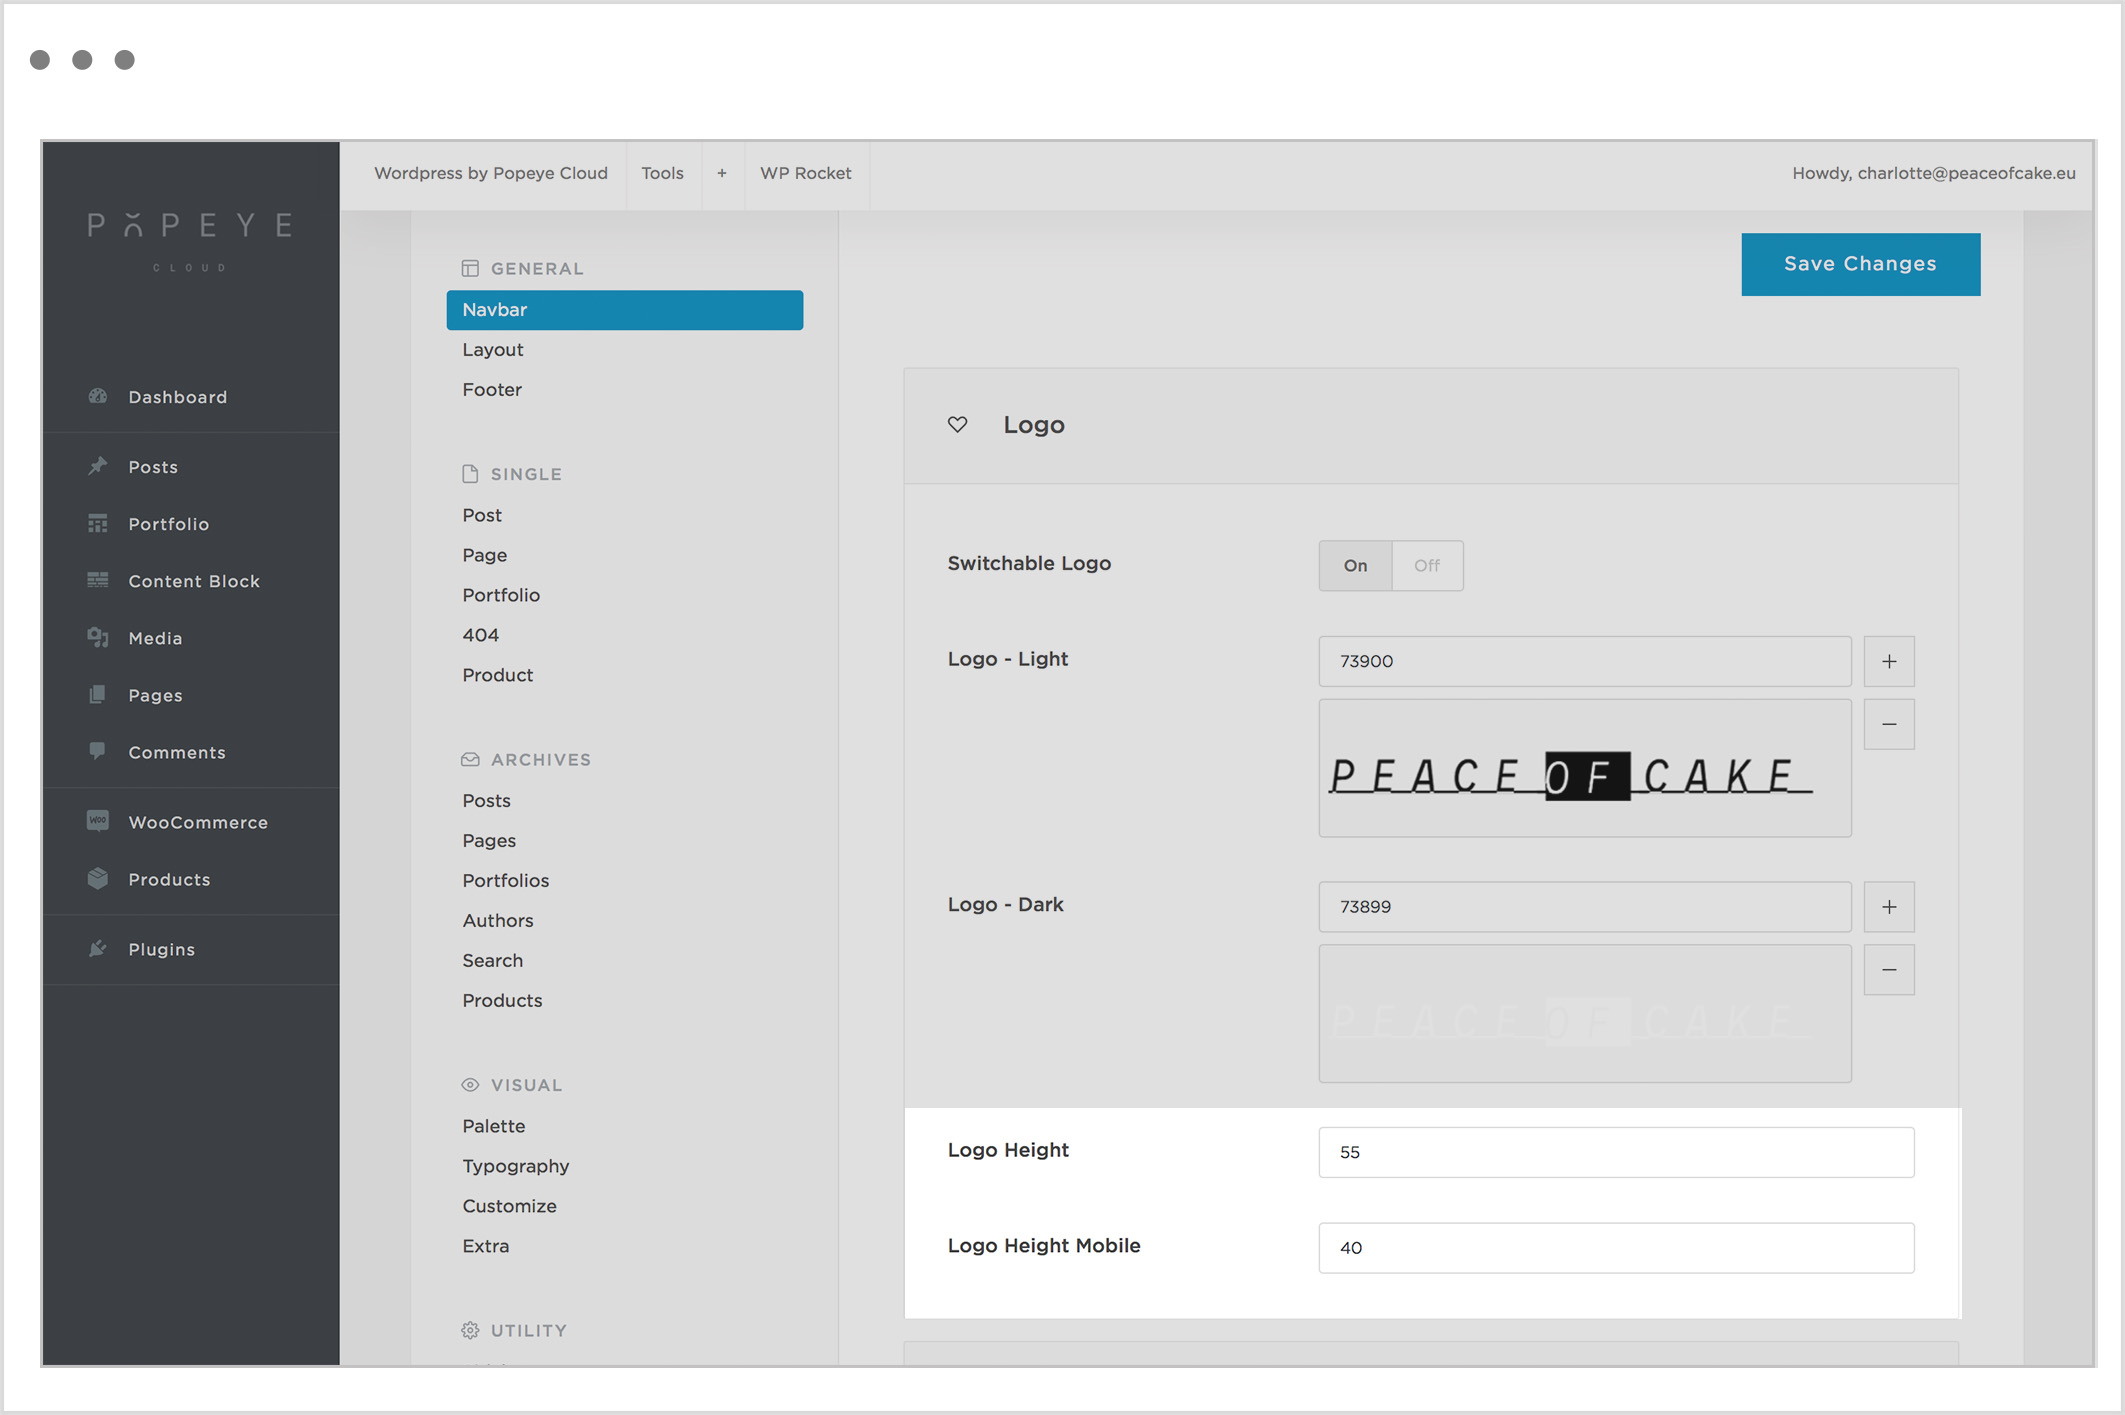Open Archives Posts settings
This screenshot has width=2125, height=1415.
[487, 801]
